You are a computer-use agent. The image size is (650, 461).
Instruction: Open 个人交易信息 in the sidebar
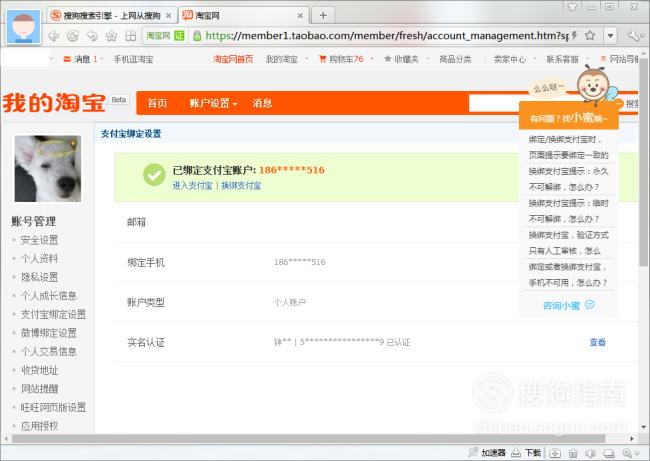tap(49, 352)
